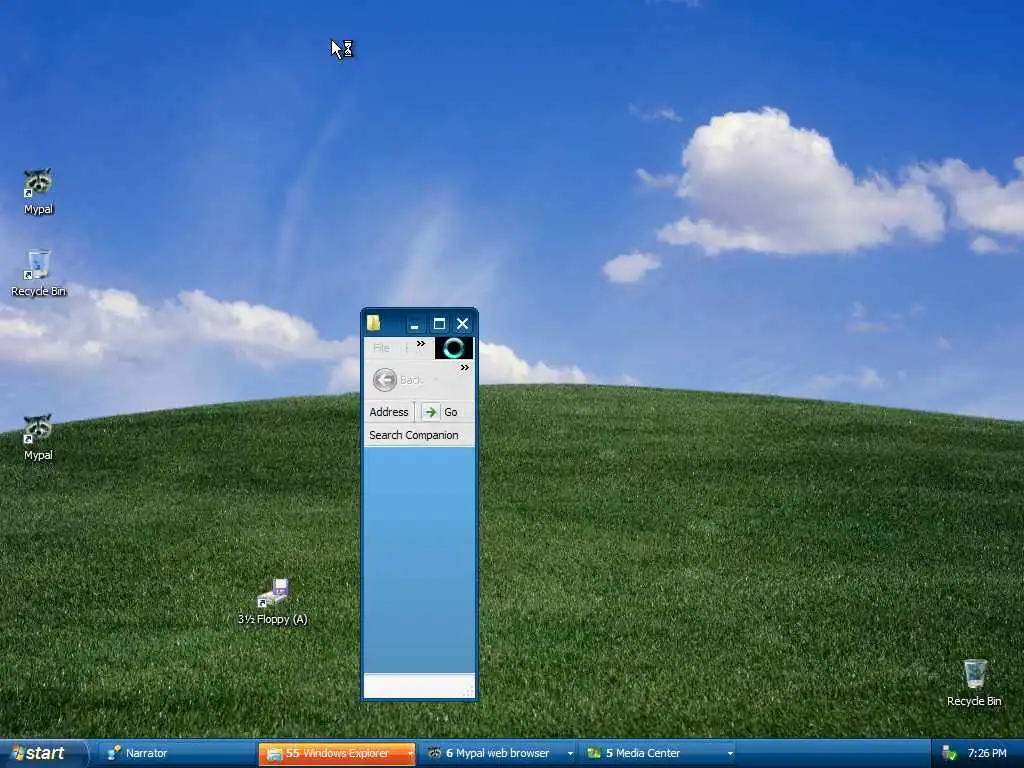Expand the Media Center taskbar group arrow
The image size is (1024, 768).
tap(730, 754)
